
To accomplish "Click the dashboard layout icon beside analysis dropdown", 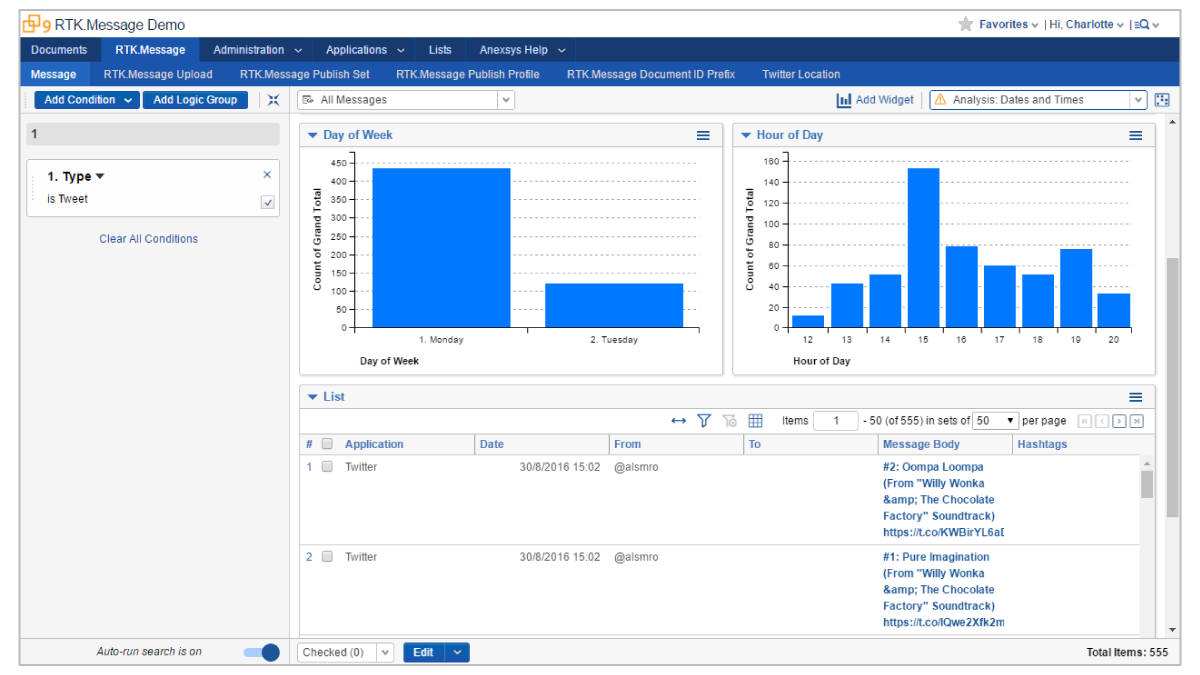I will point(1161,100).
